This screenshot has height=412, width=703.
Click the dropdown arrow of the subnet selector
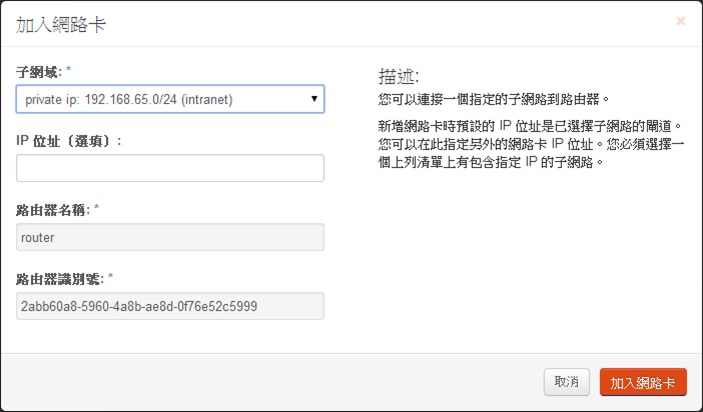(x=314, y=98)
